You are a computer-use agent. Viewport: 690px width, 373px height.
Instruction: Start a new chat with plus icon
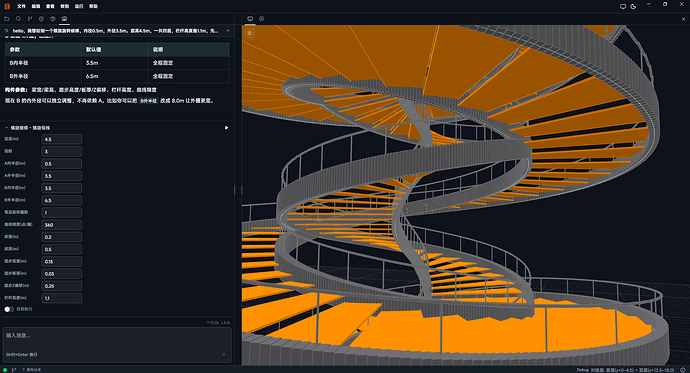coord(228,31)
